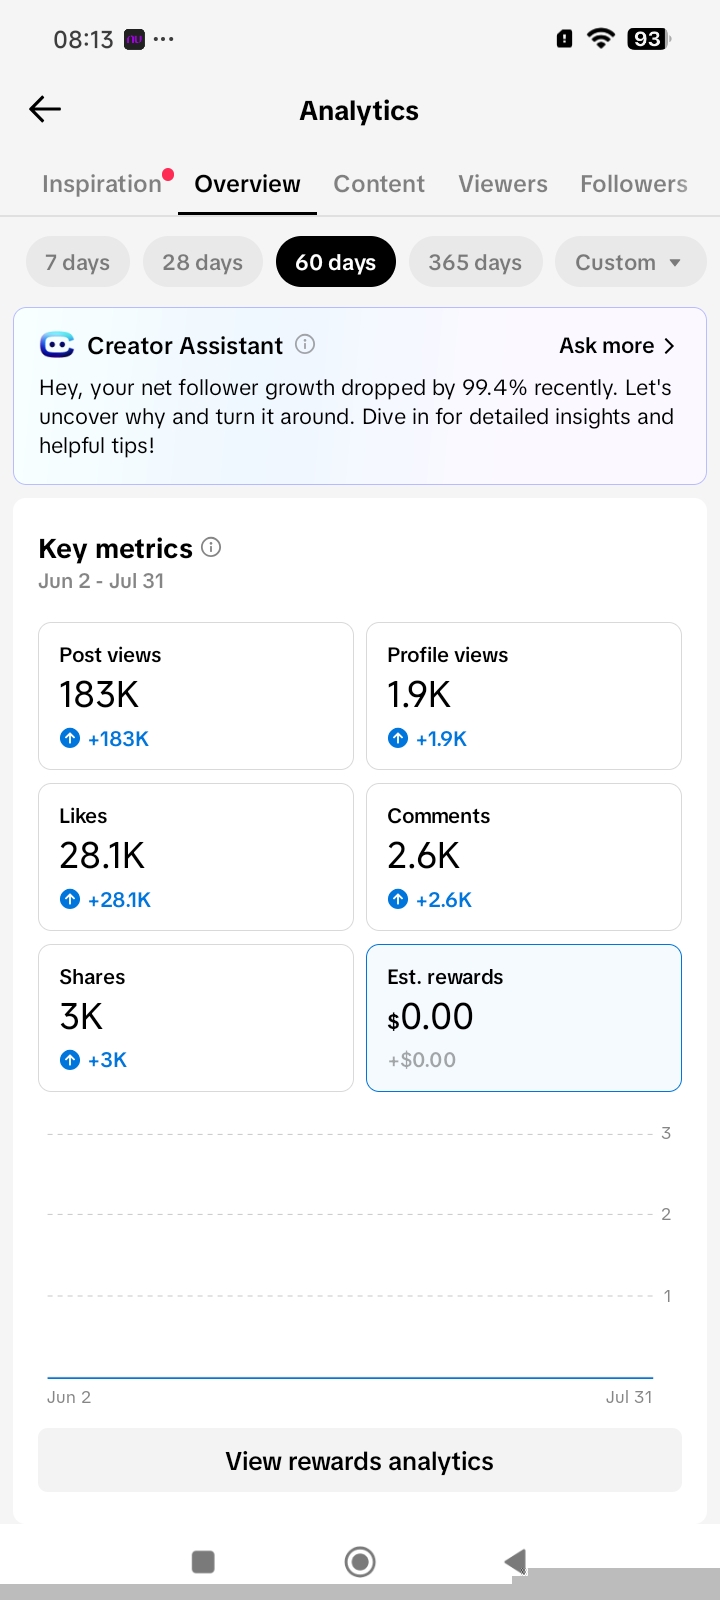Open the Custom date range dropdown
This screenshot has height=1600, width=720.
pyautogui.click(x=631, y=262)
